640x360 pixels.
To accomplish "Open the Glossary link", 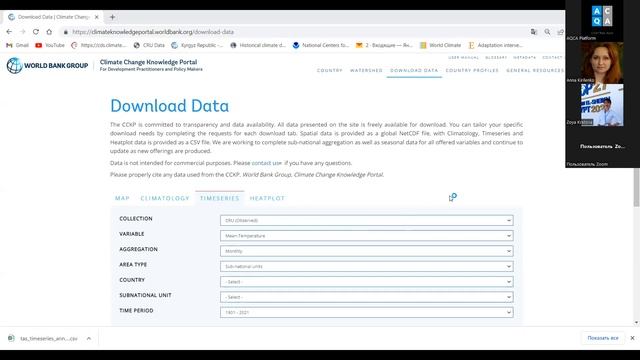I will (496, 58).
